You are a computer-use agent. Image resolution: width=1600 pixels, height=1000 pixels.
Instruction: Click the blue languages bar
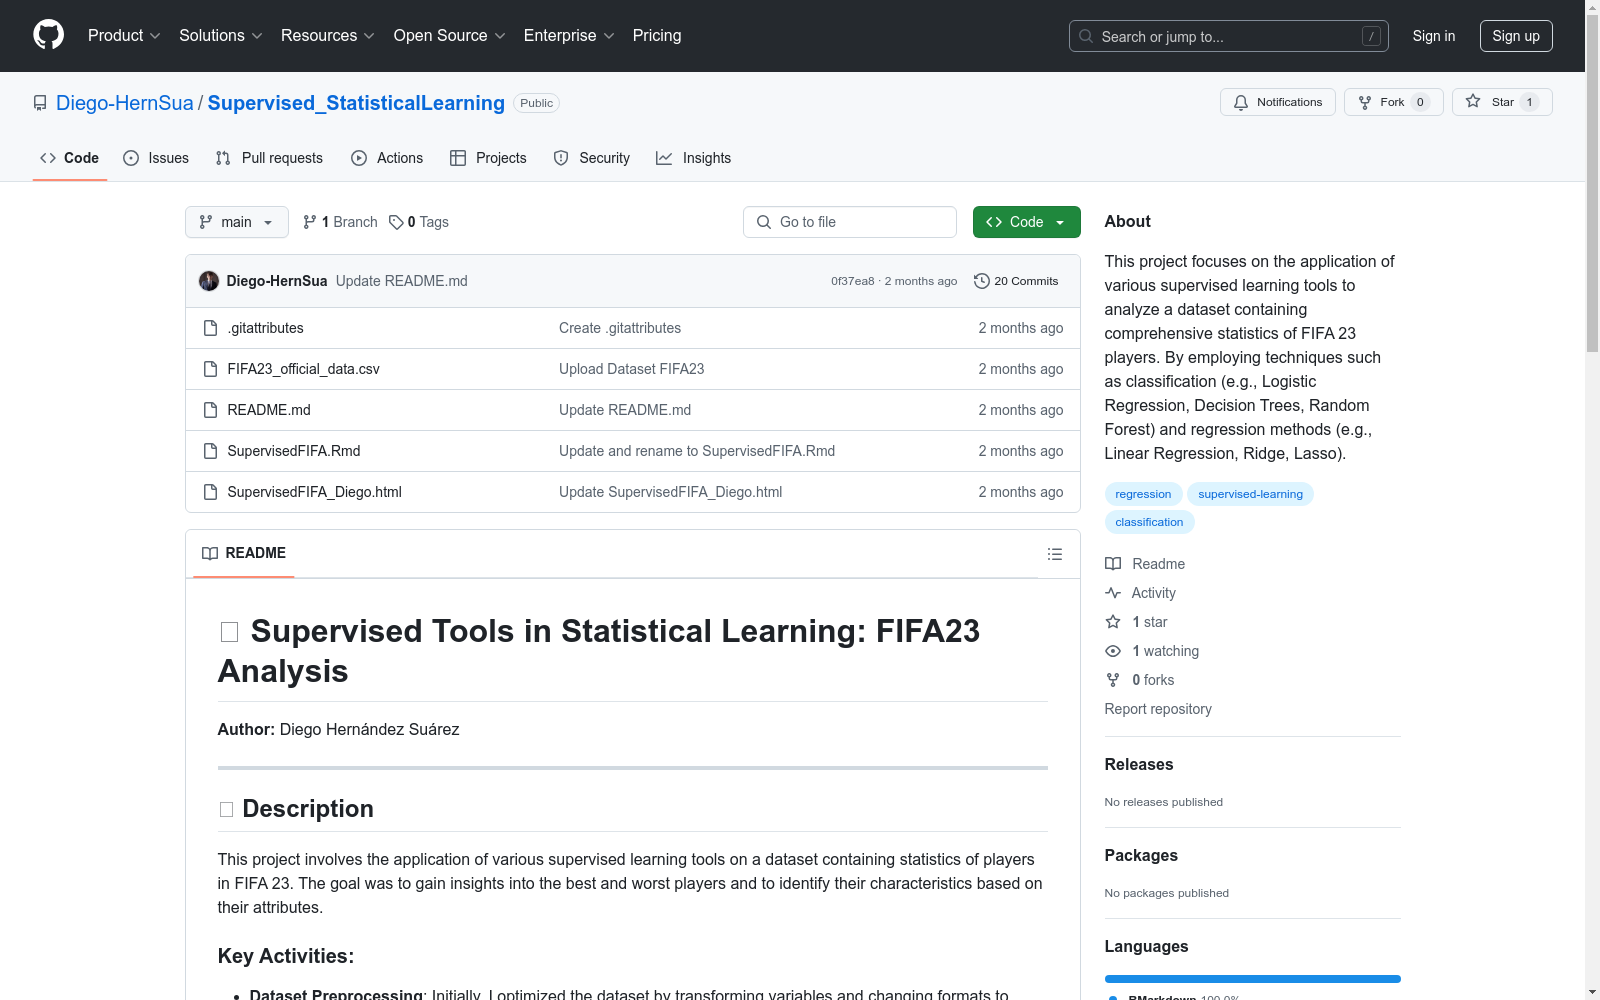coord(1252,979)
